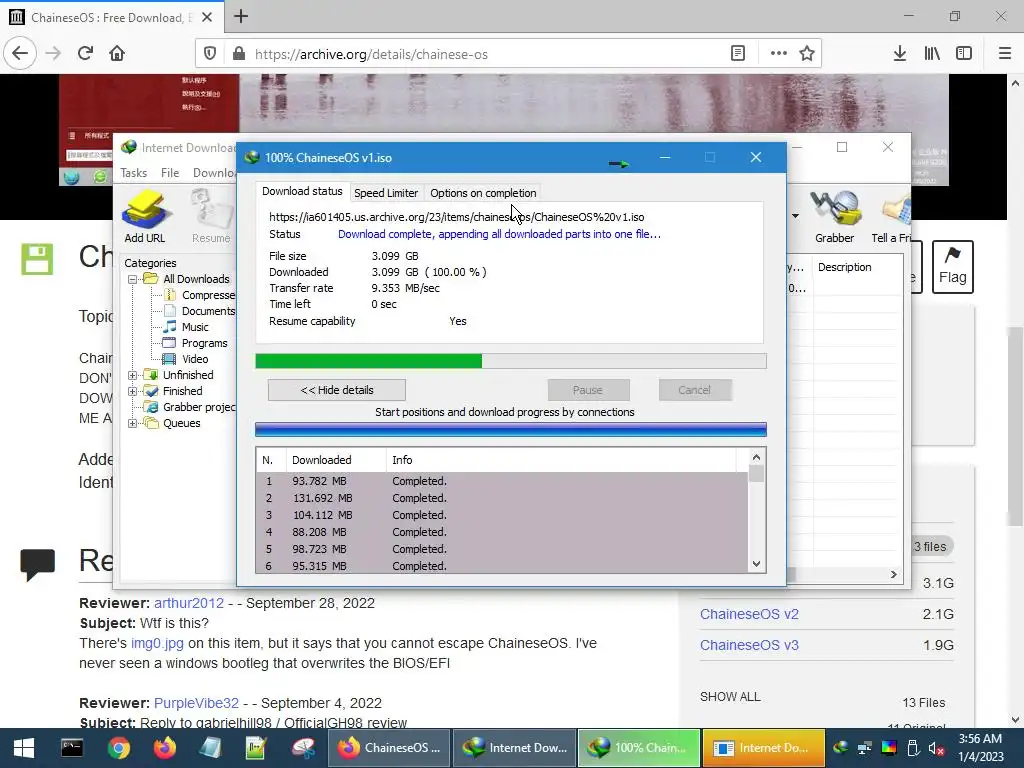
Task: Click the green download progress bar
Action: click(511, 361)
